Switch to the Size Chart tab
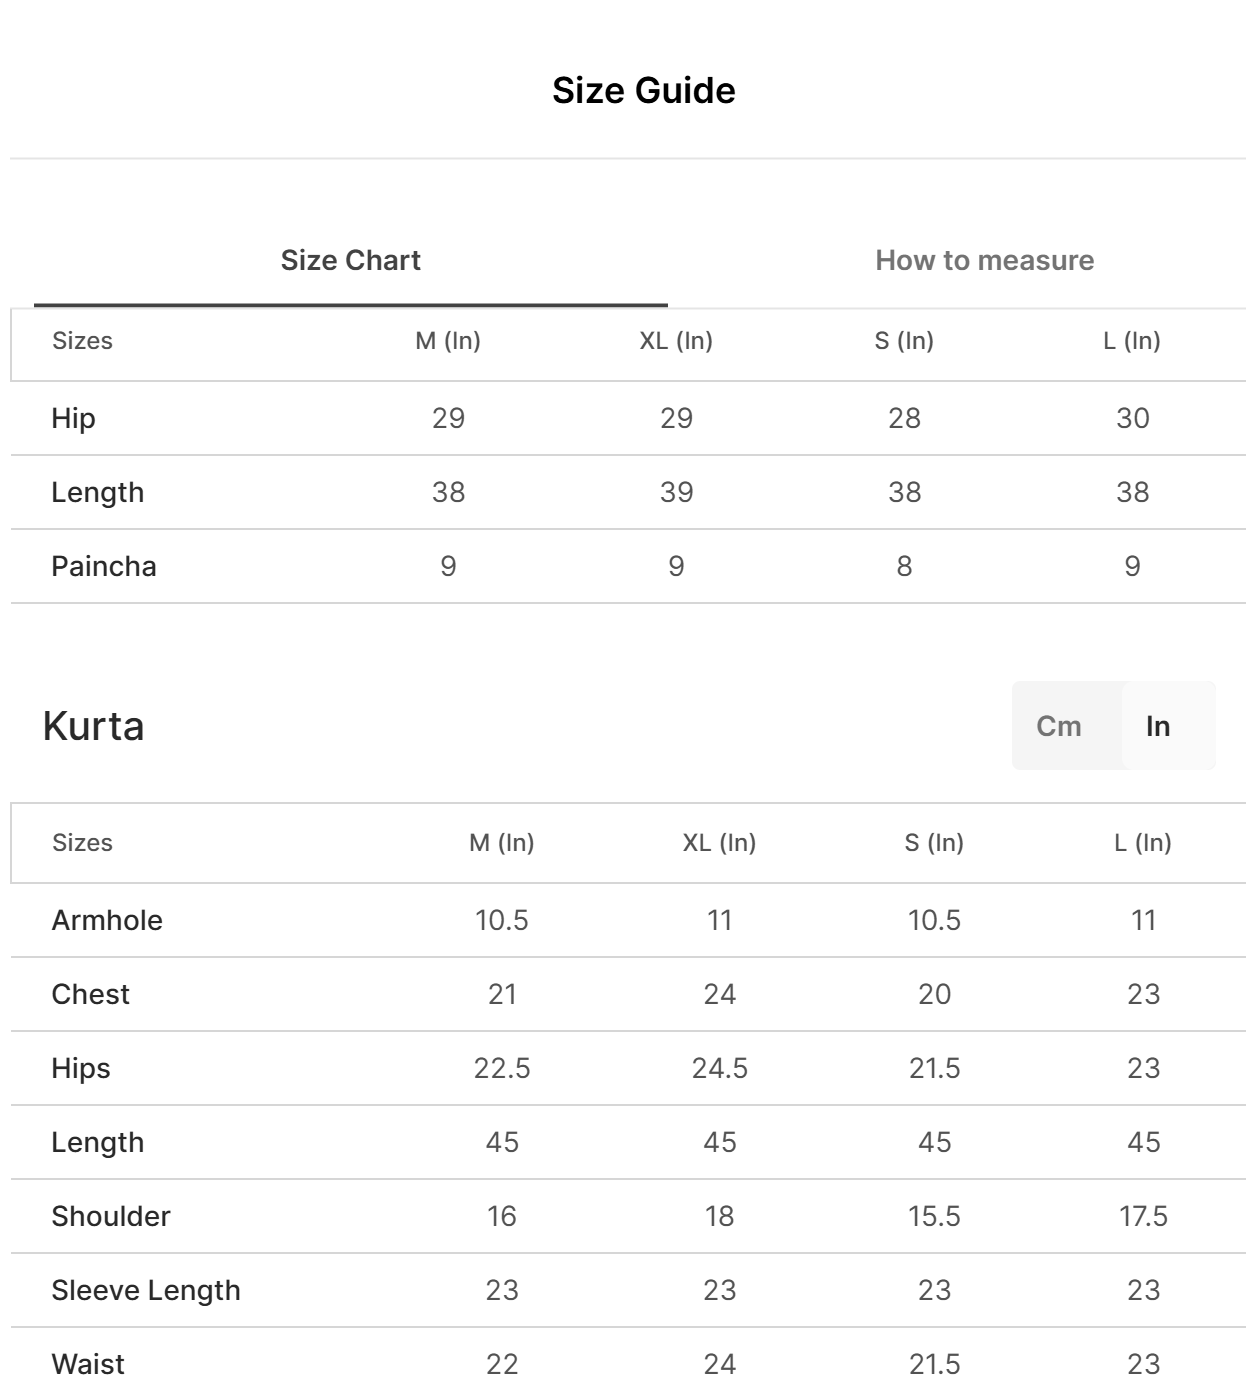 (350, 261)
